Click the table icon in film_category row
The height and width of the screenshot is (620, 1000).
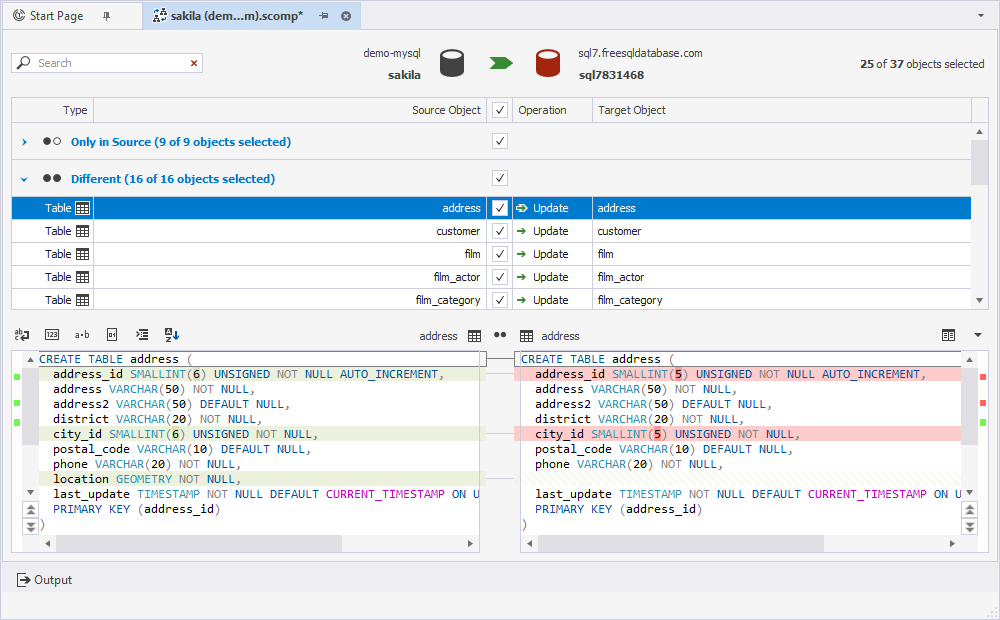click(82, 300)
